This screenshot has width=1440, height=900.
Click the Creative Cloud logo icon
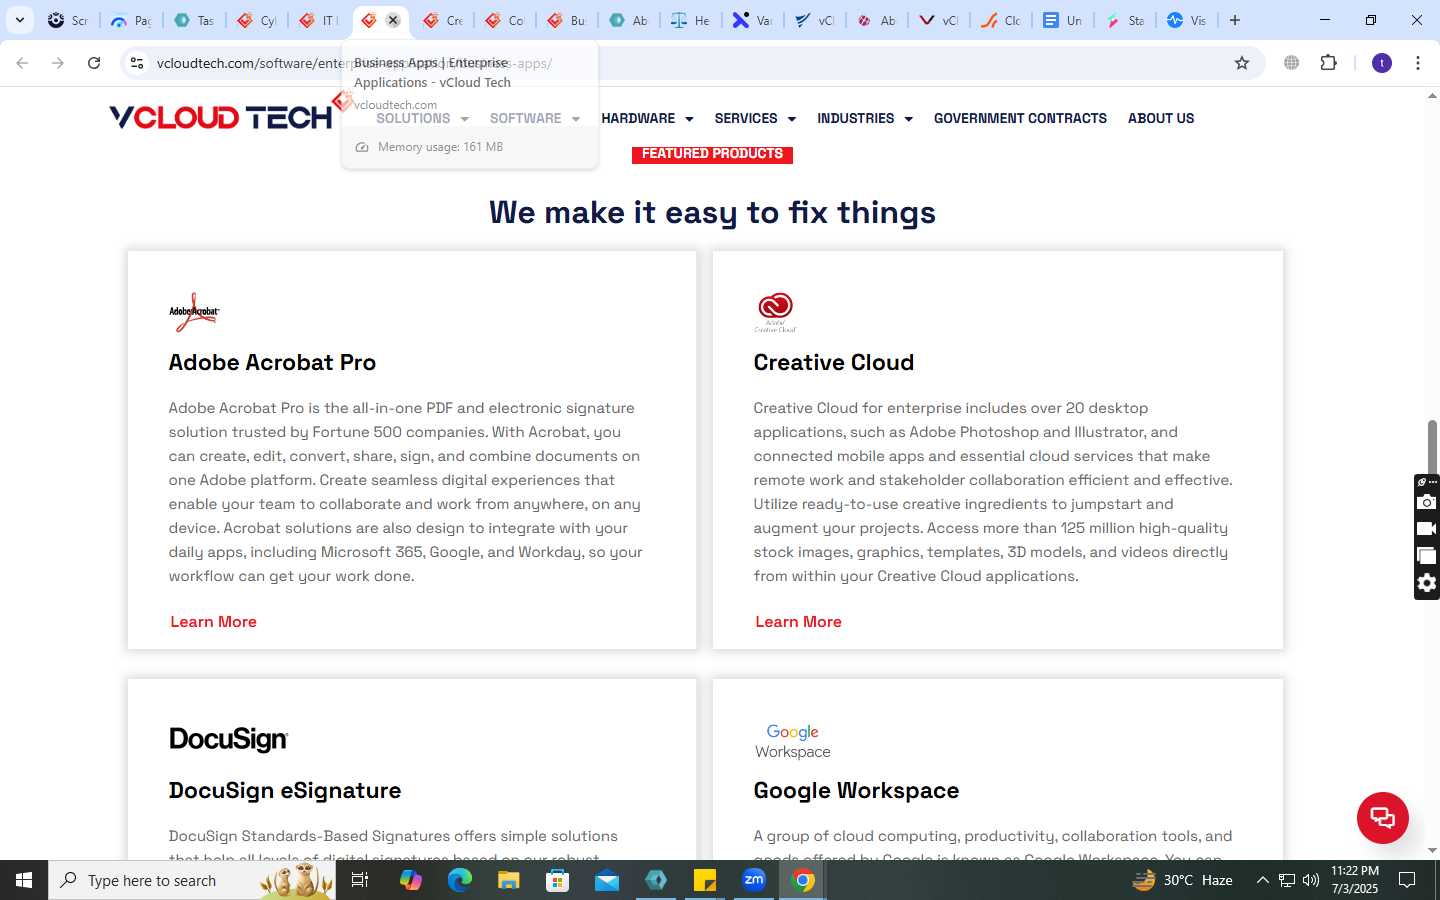[775, 312]
